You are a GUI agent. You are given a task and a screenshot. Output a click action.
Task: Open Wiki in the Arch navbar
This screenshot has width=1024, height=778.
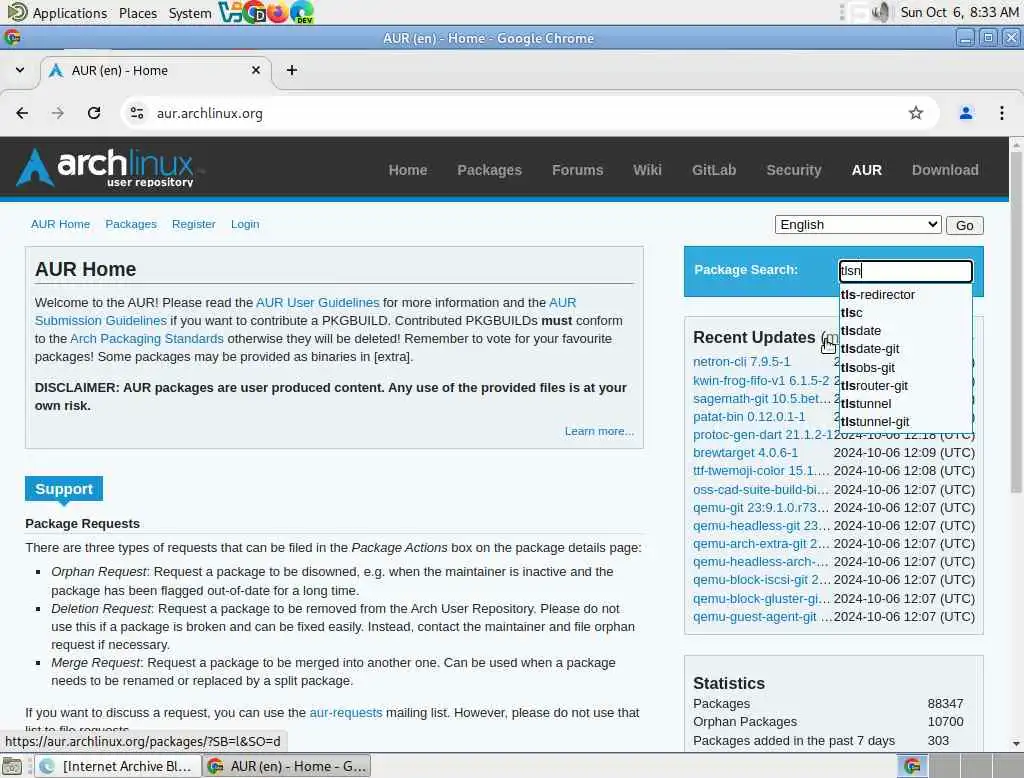coord(647,170)
